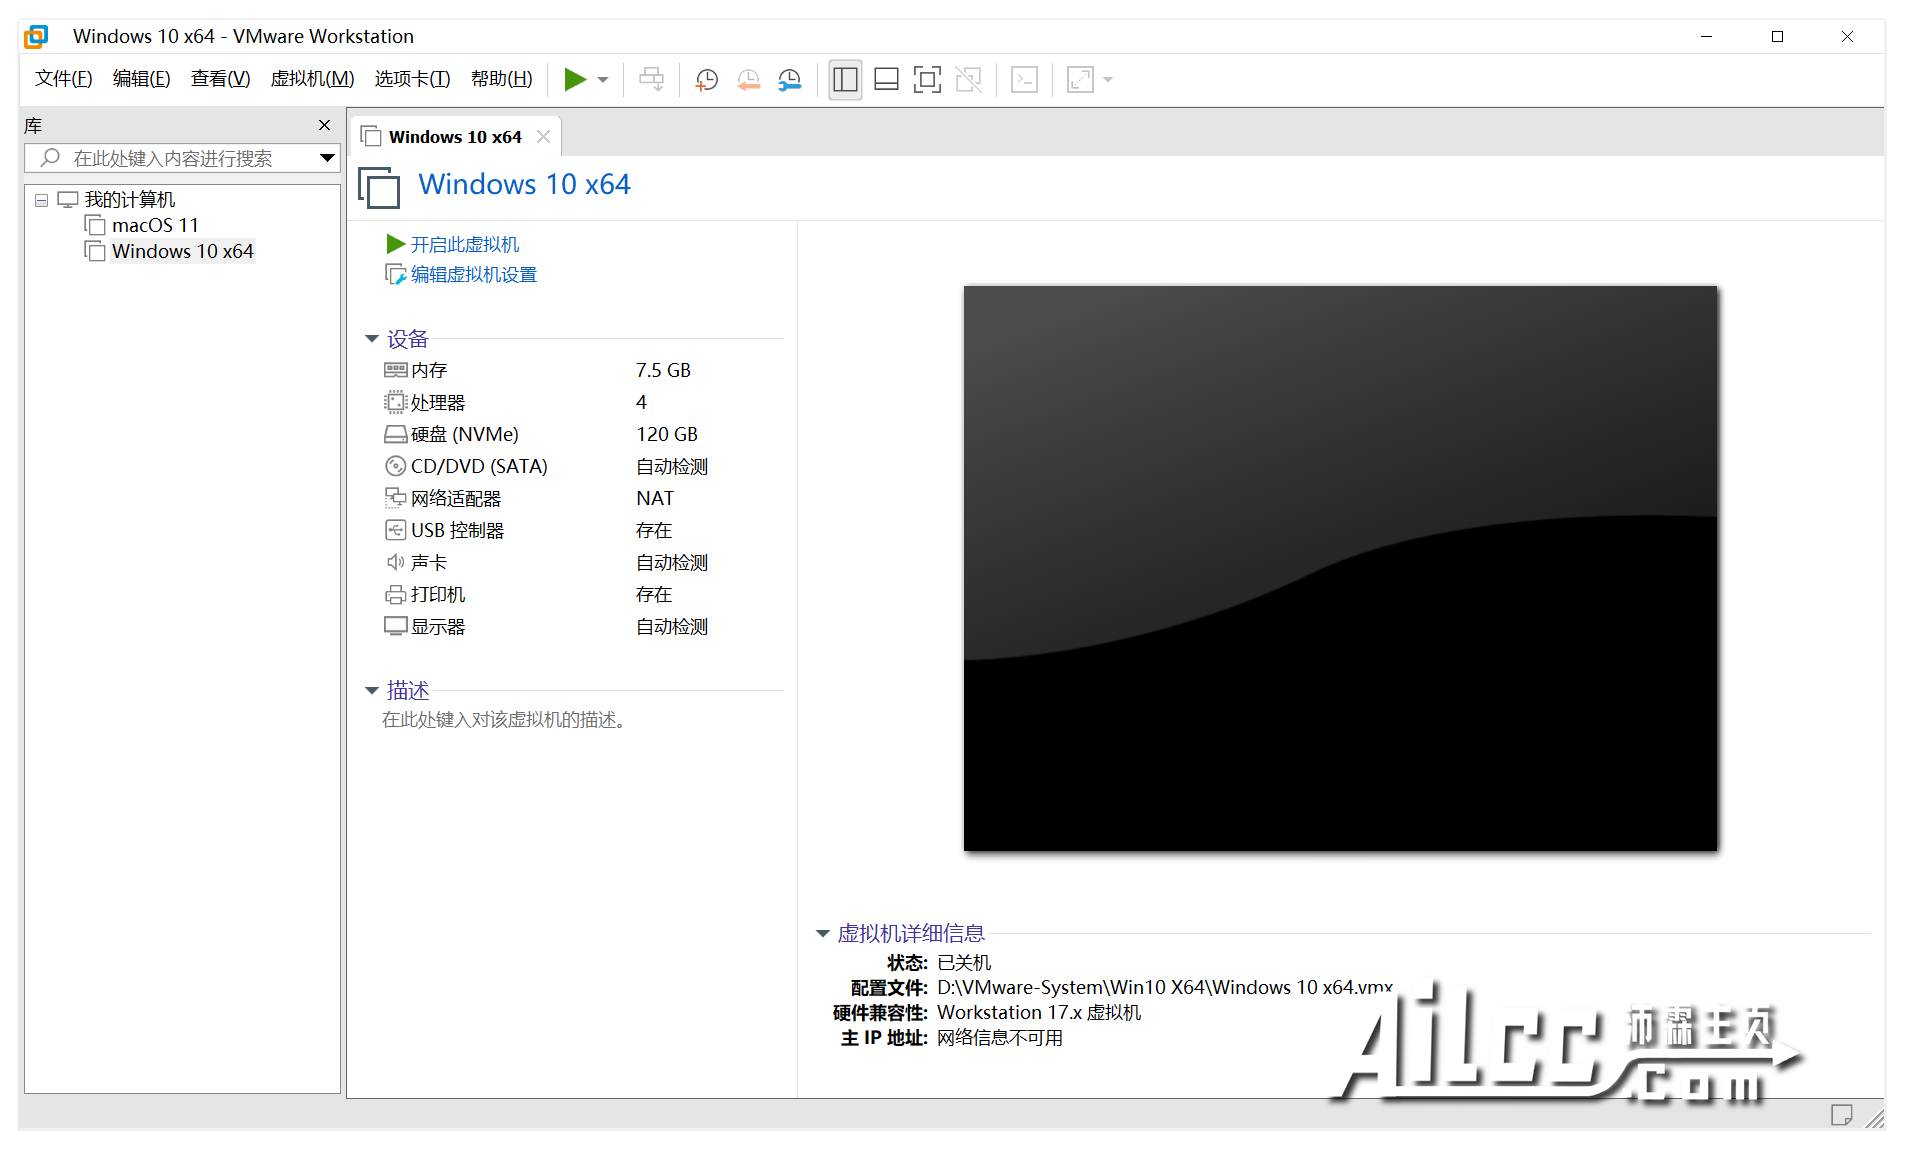Open 处理器 processor device entry
This screenshot has height=1151, width=1910.
(437, 402)
